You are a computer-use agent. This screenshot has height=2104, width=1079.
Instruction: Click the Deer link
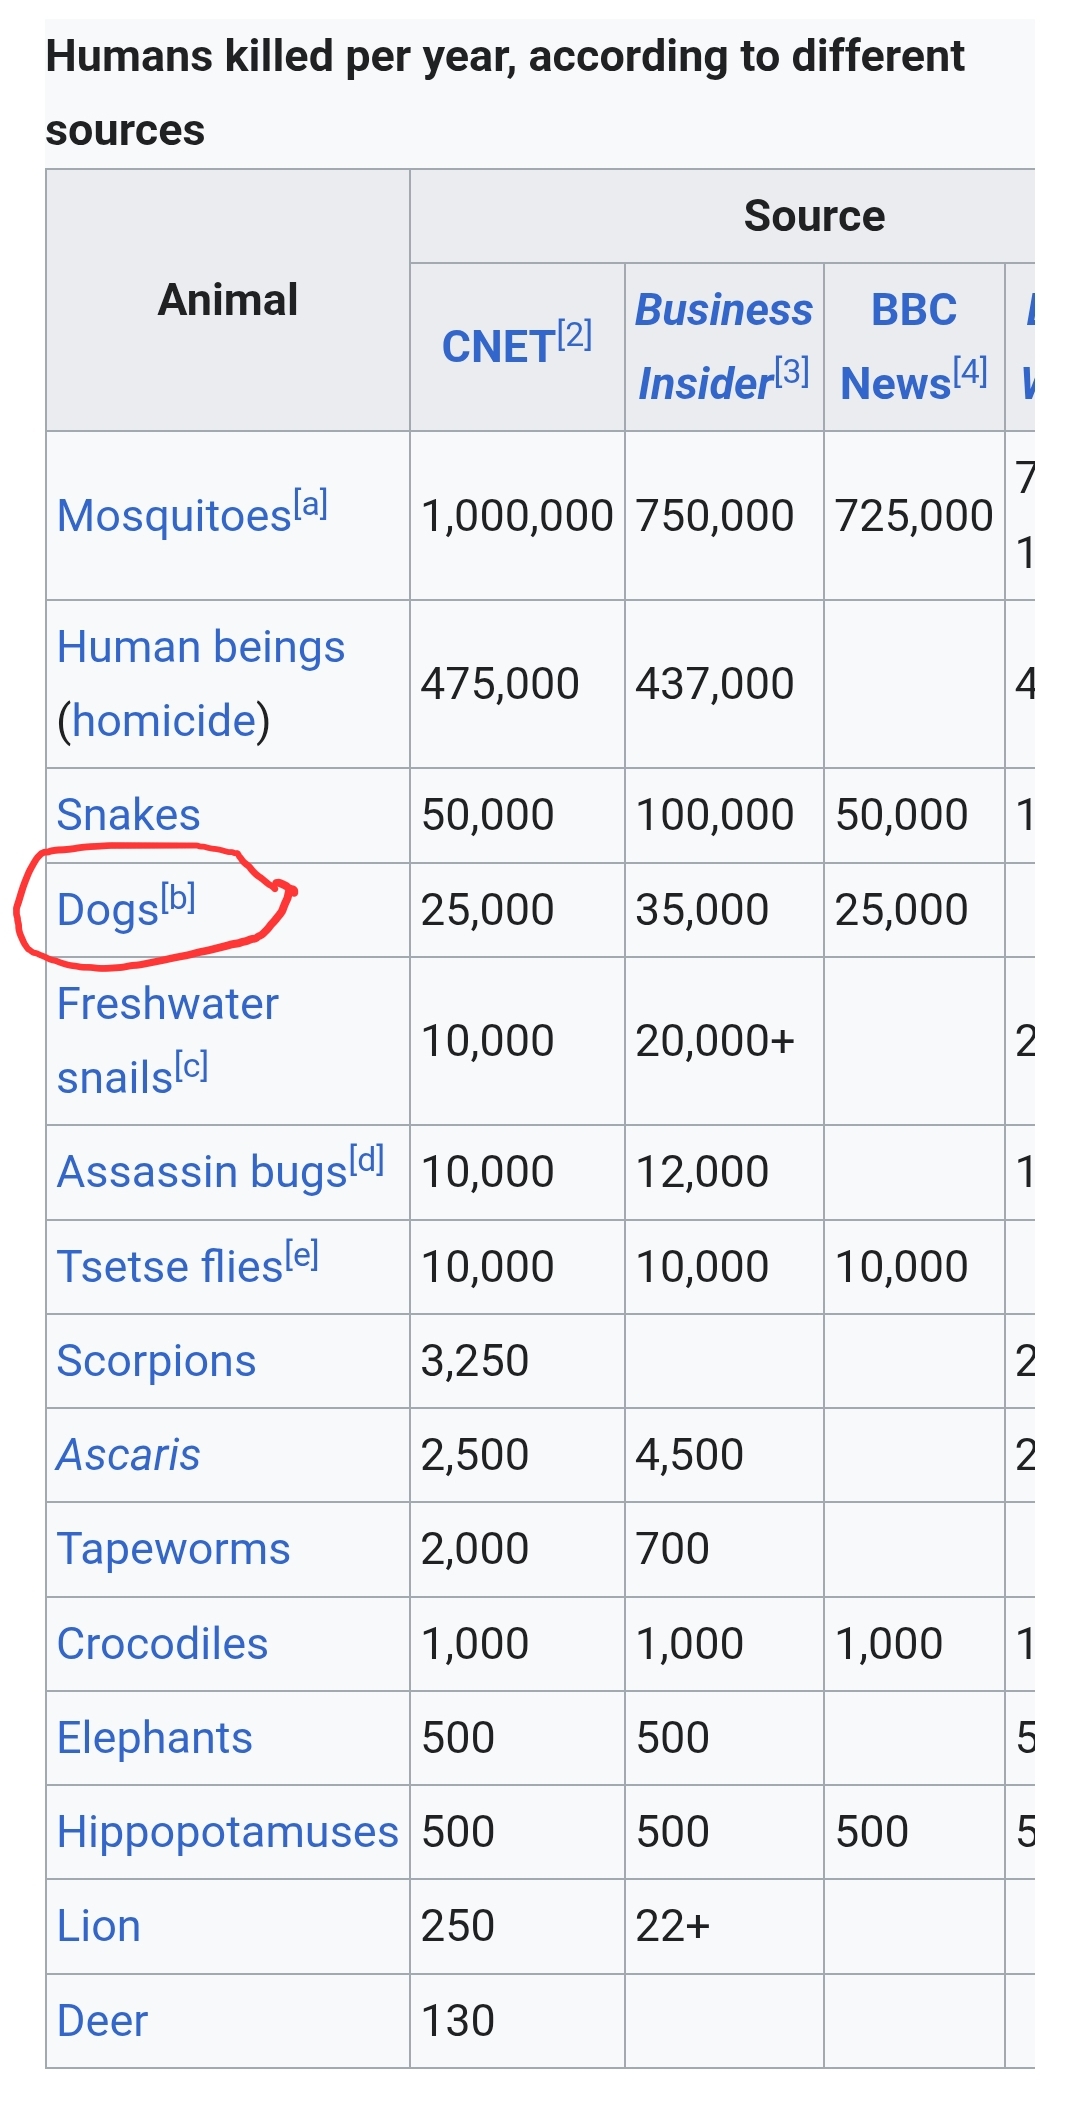tap(102, 2021)
